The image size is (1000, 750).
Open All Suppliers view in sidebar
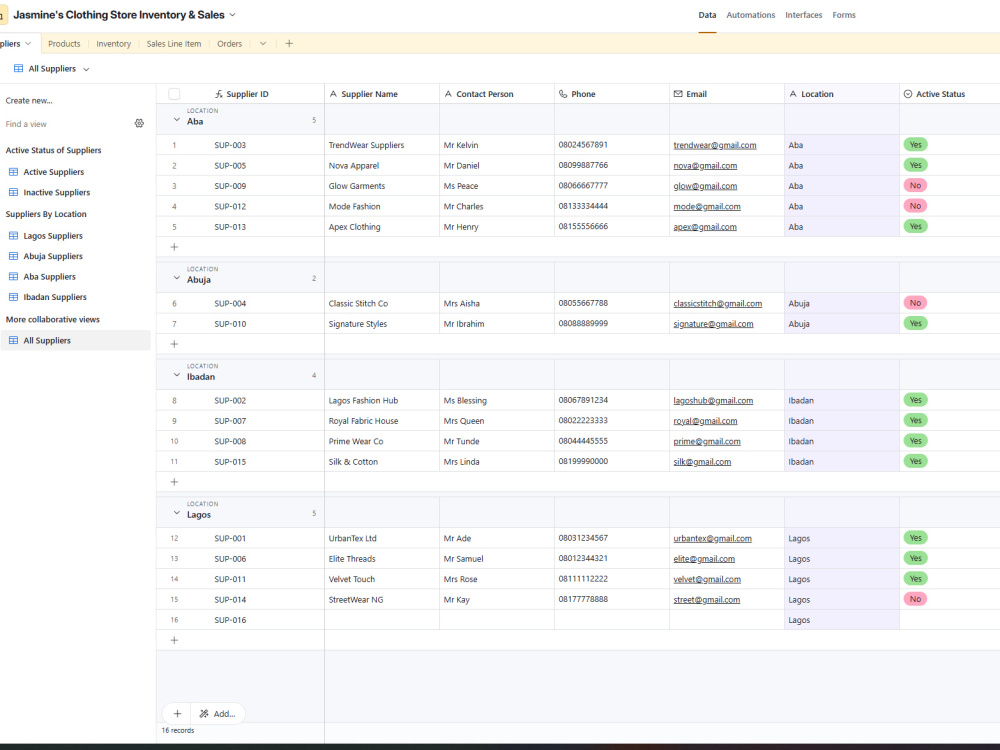(76, 340)
